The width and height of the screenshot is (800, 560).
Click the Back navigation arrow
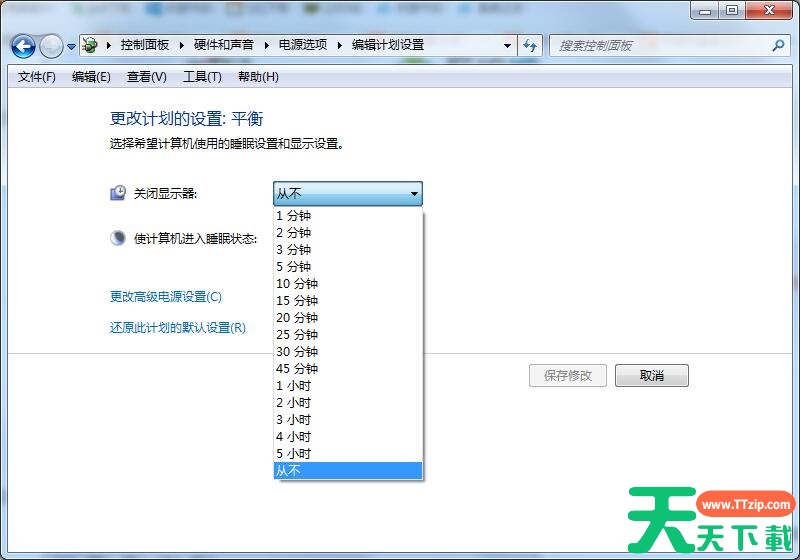point(23,46)
